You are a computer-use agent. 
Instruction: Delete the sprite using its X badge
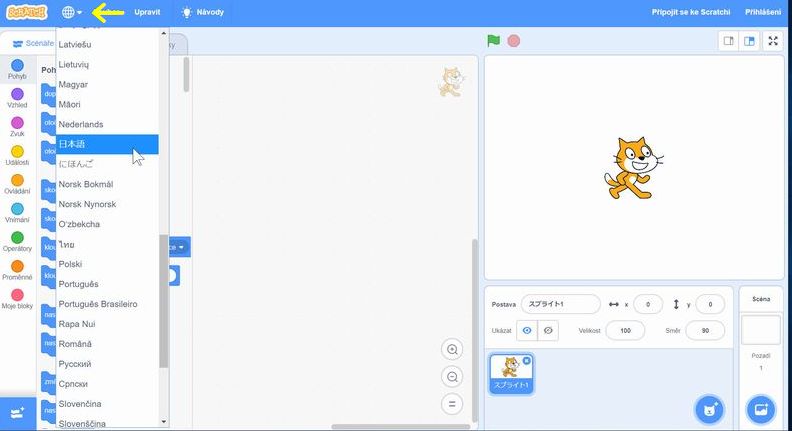527,360
